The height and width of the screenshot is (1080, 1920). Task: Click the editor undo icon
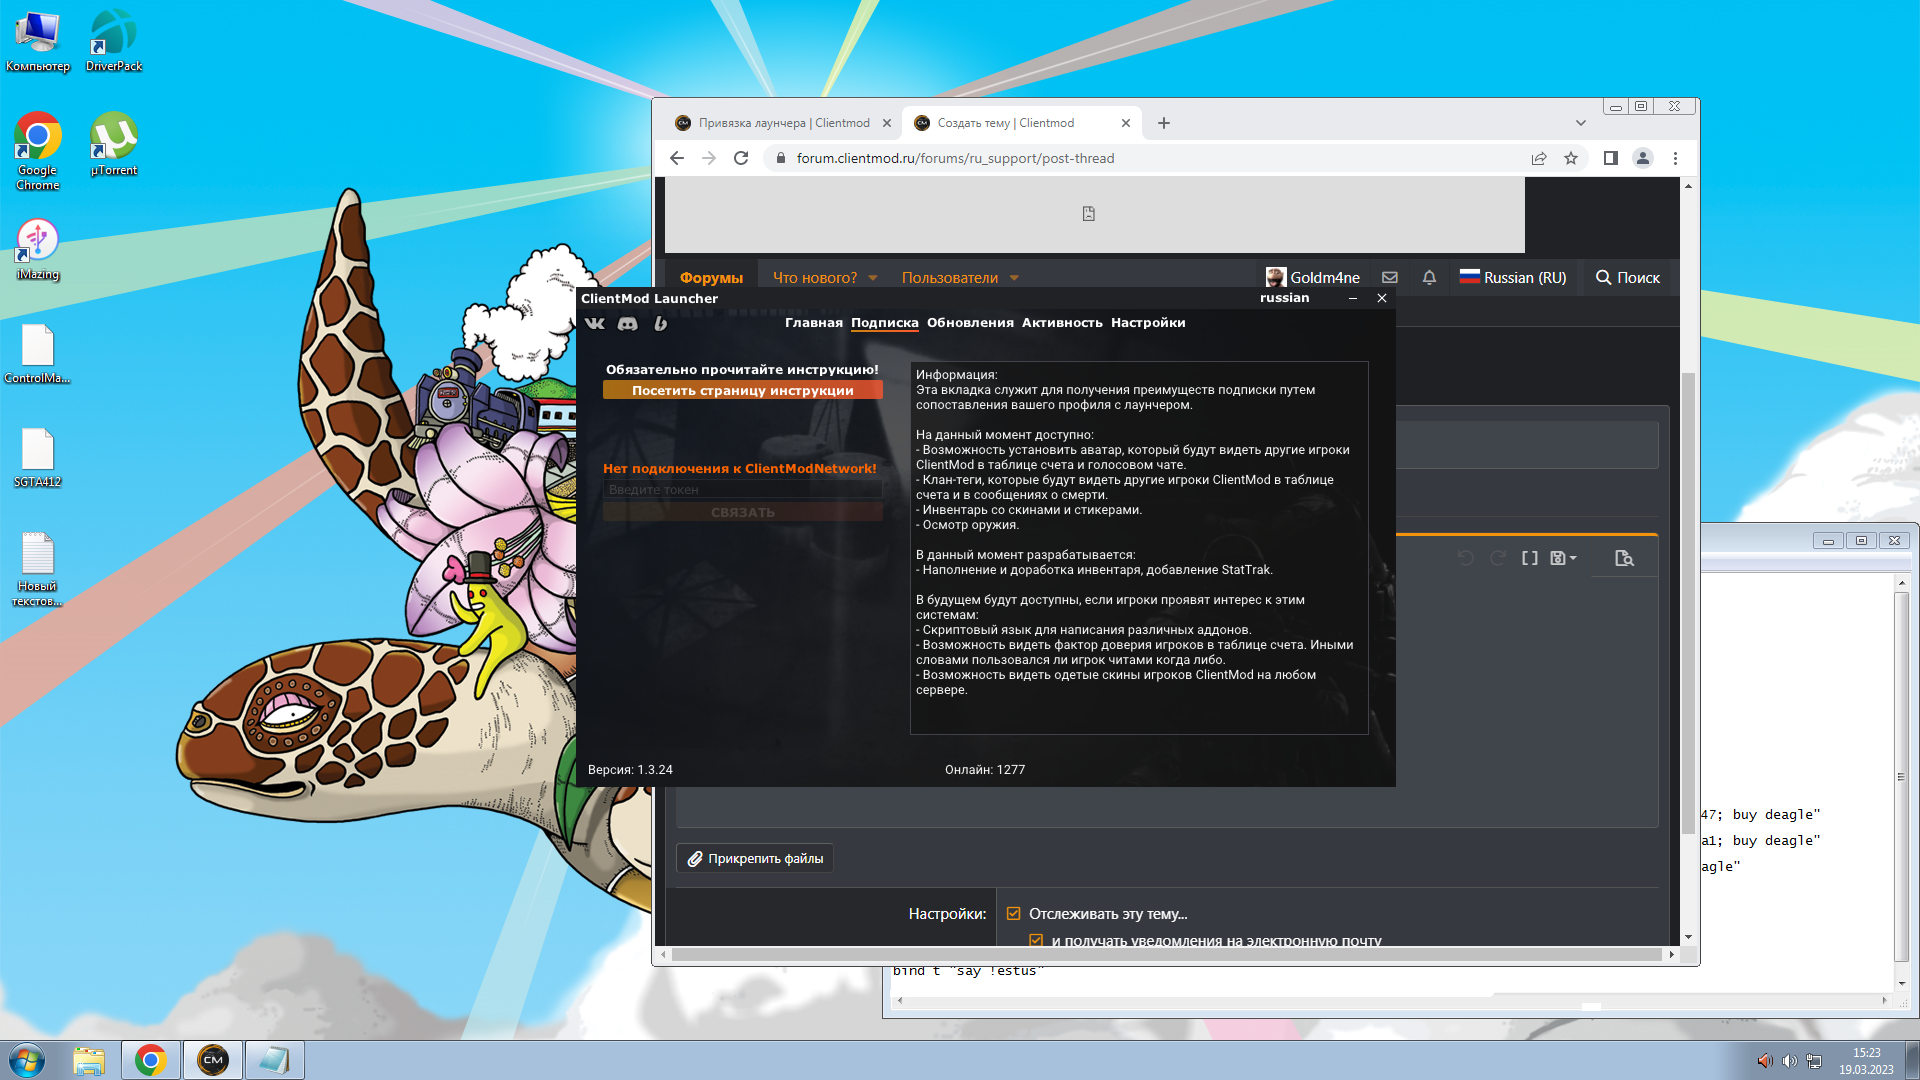click(1466, 558)
